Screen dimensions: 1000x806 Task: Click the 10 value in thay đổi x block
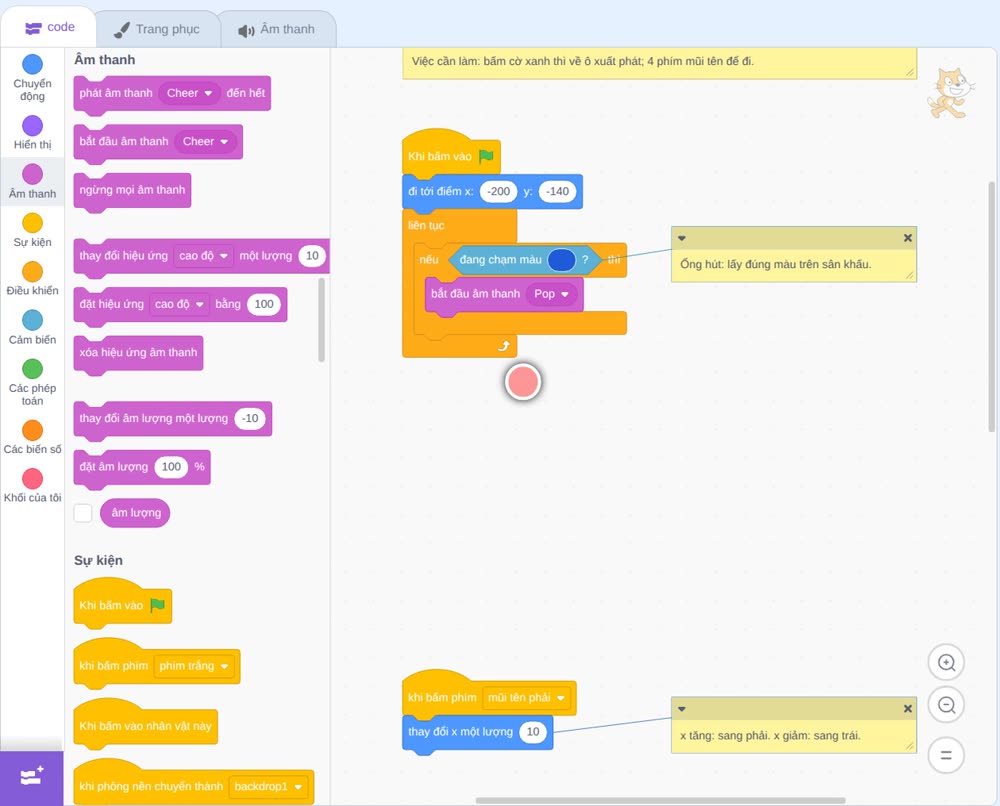tap(533, 731)
